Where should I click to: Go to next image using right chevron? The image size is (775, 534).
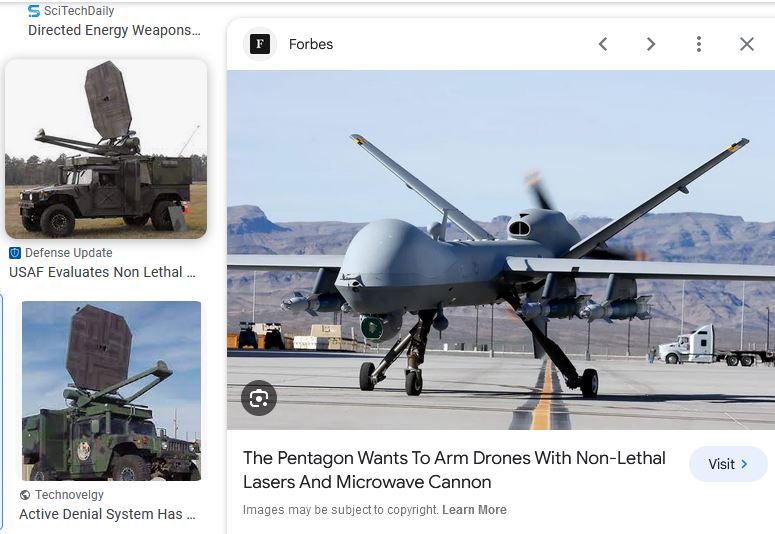651,44
